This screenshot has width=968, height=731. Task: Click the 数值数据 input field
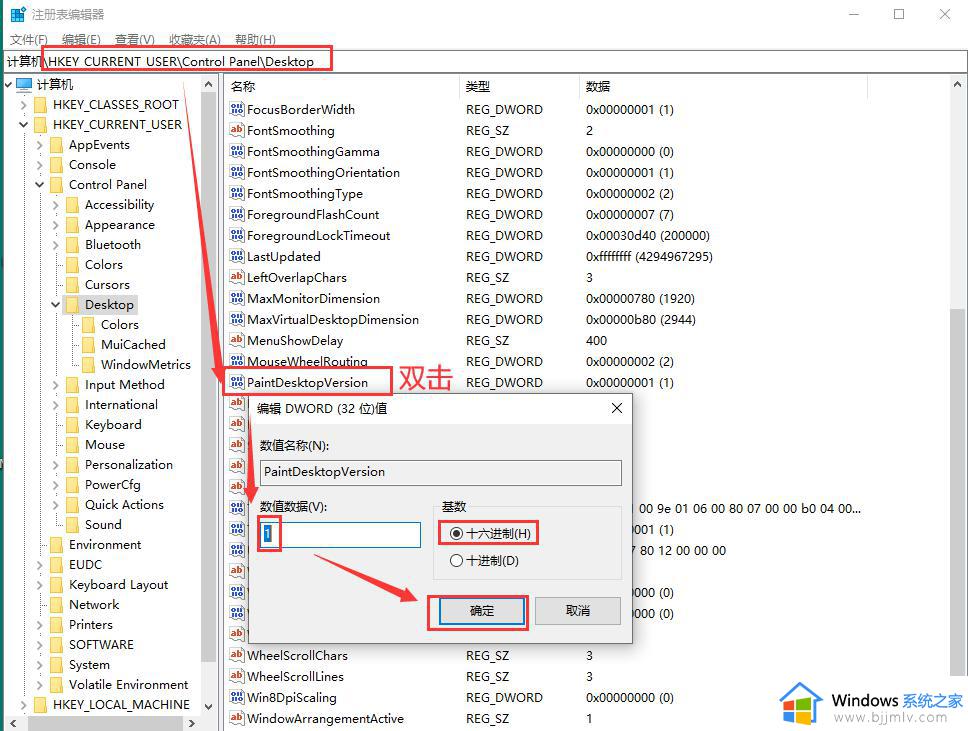(x=340, y=534)
